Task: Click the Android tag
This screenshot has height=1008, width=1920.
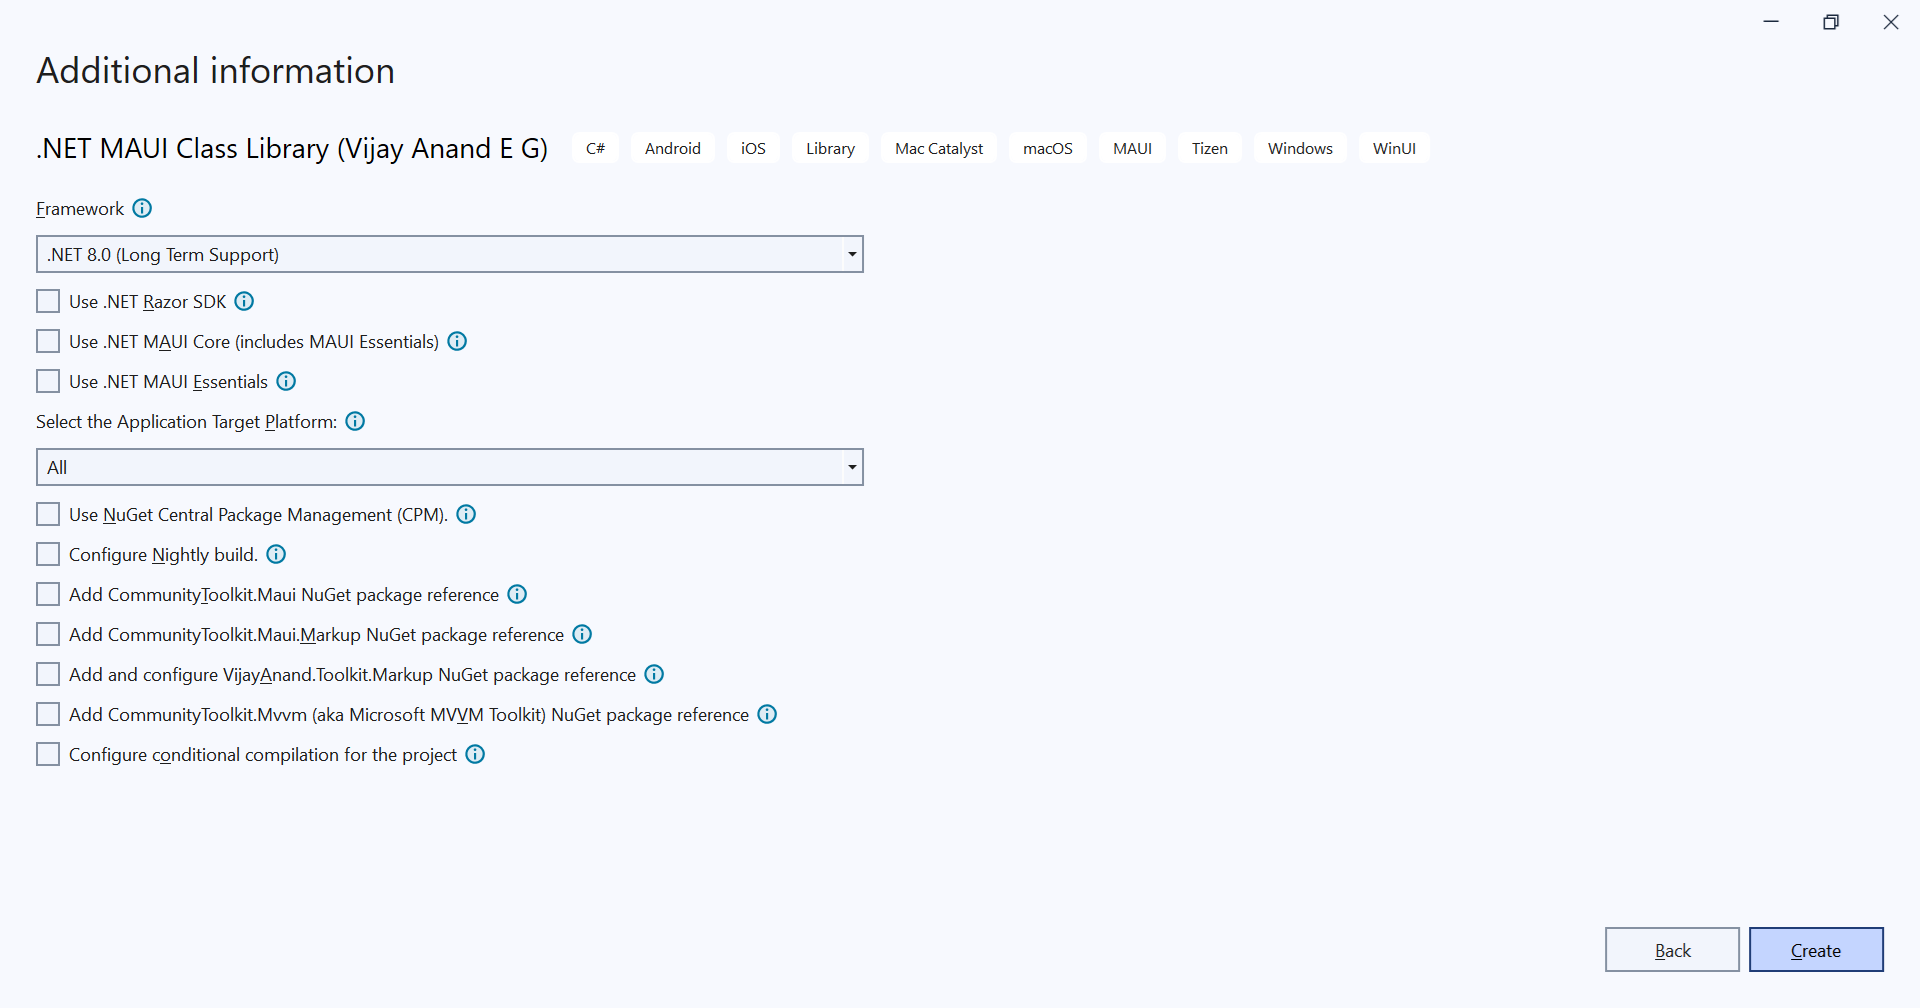Action: (x=673, y=148)
